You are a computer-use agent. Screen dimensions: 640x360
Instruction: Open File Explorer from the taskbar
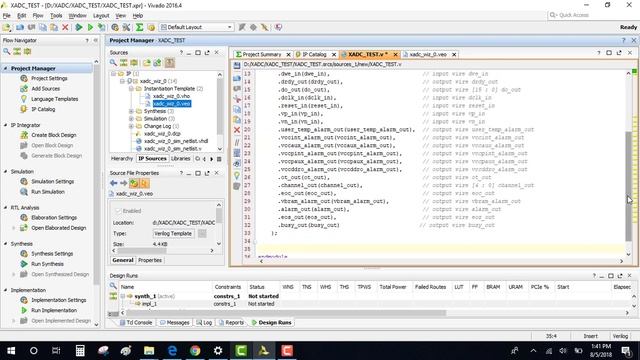point(149,351)
